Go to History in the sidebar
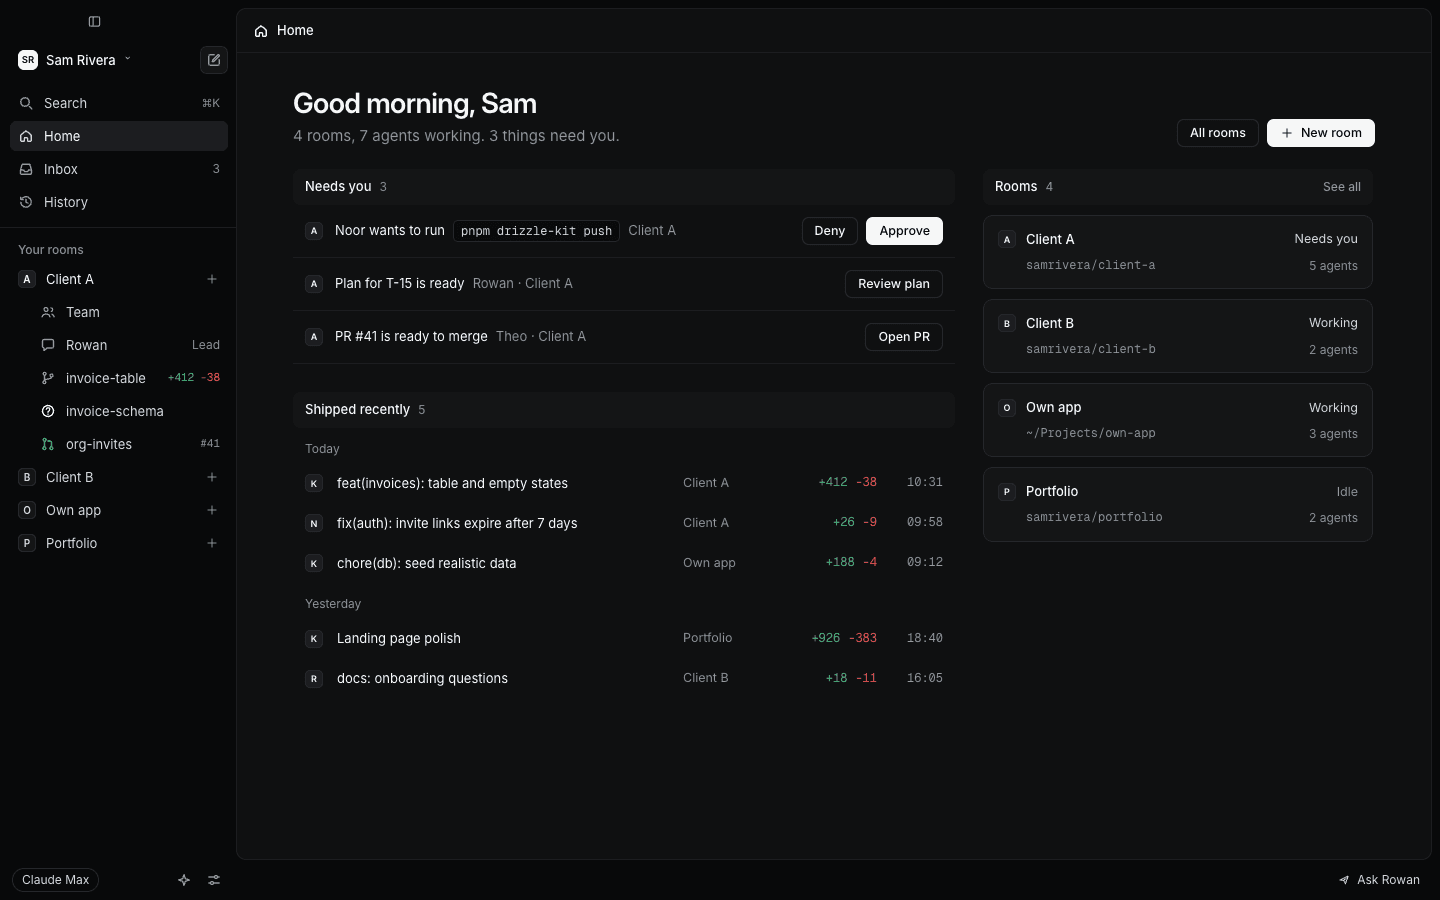This screenshot has height=900, width=1440. click(x=119, y=202)
